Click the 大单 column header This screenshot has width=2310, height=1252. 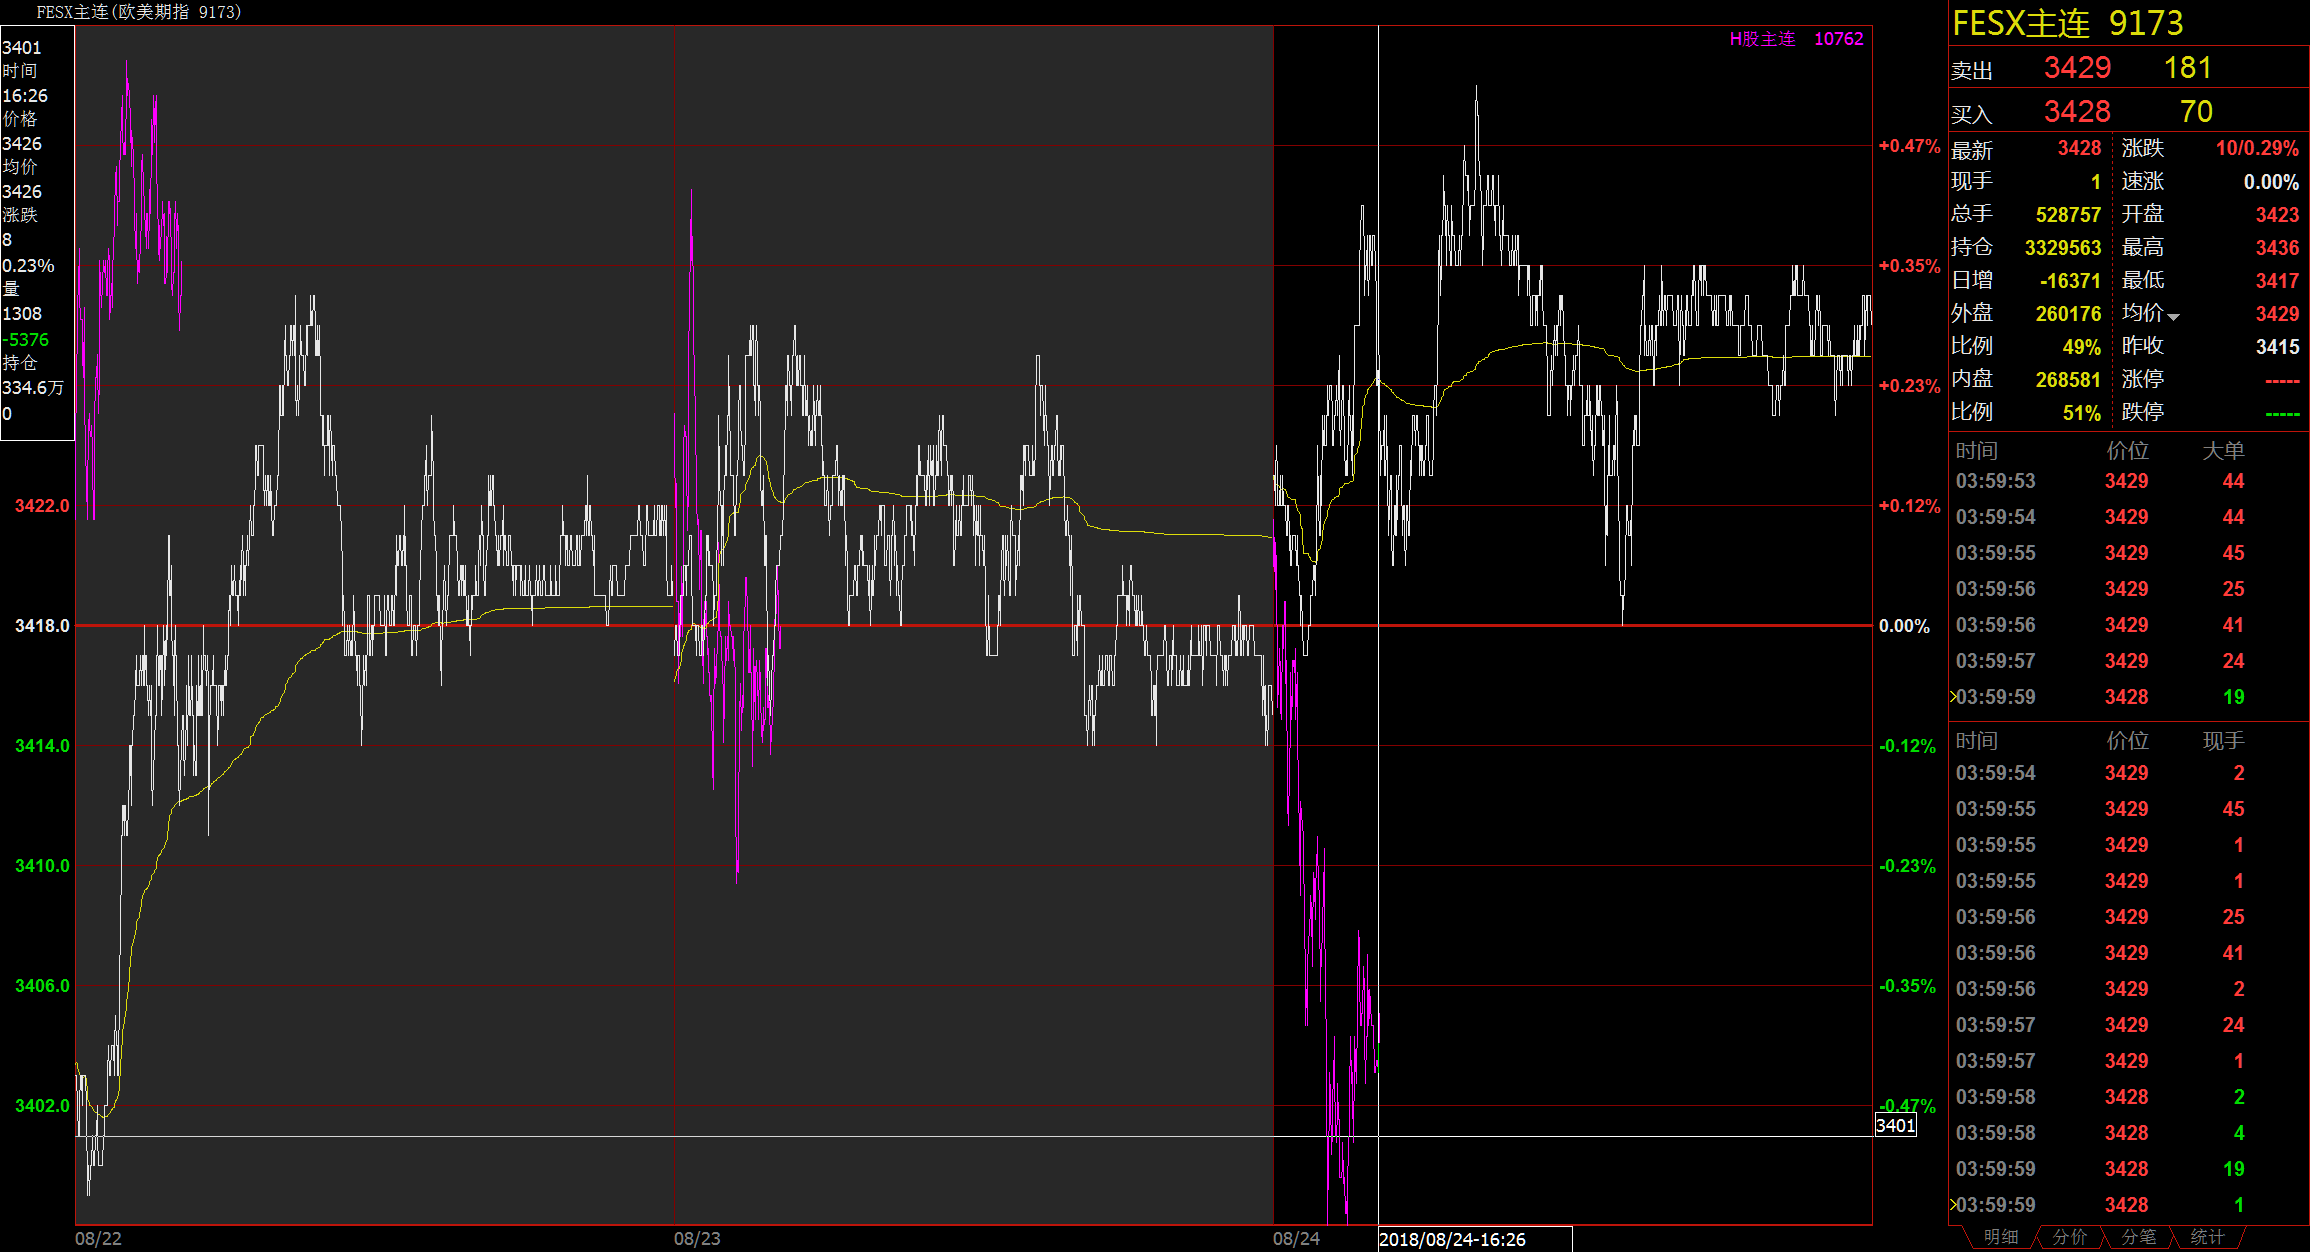coord(2223,451)
